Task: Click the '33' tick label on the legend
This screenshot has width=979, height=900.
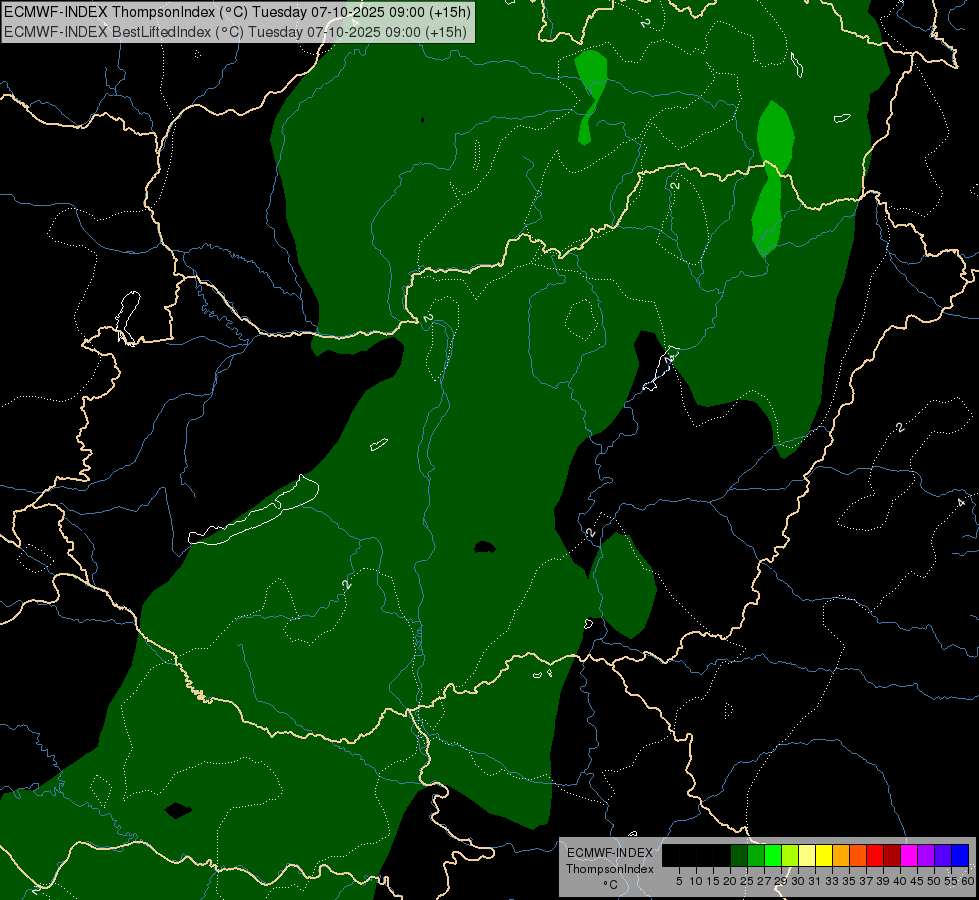Action: [x=832, y=881]
